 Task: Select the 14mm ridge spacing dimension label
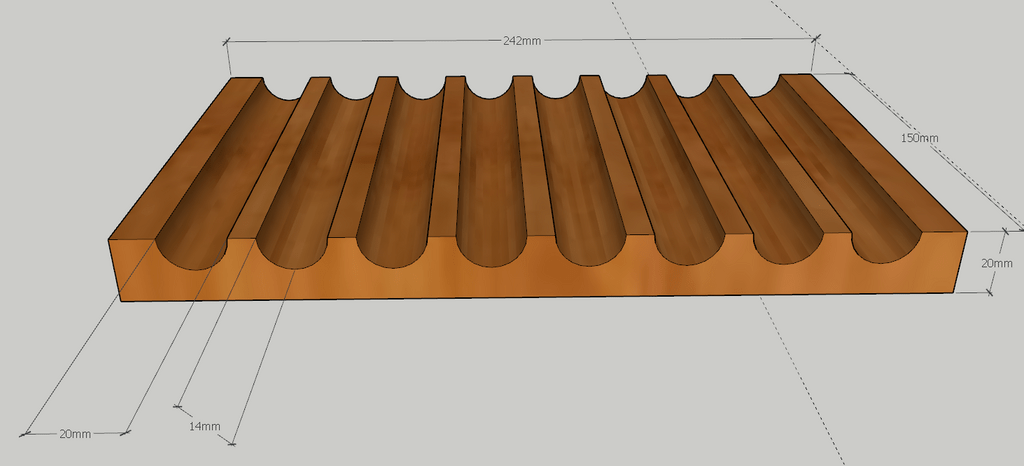point(204,426)
